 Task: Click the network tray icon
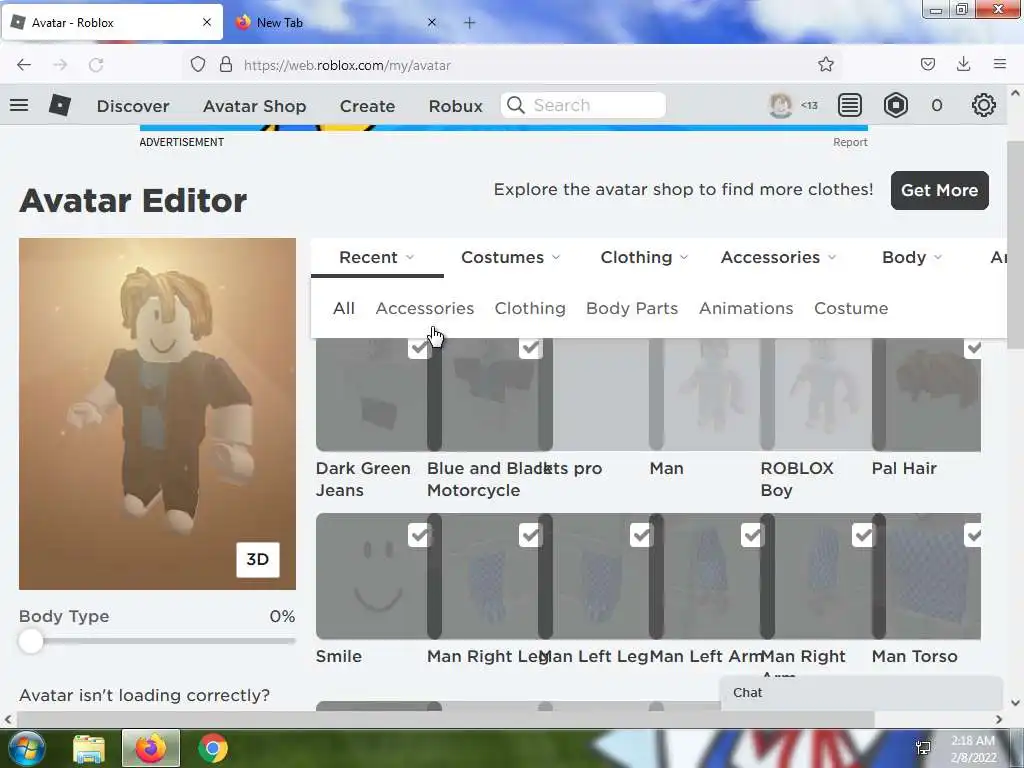click(923, 748)
